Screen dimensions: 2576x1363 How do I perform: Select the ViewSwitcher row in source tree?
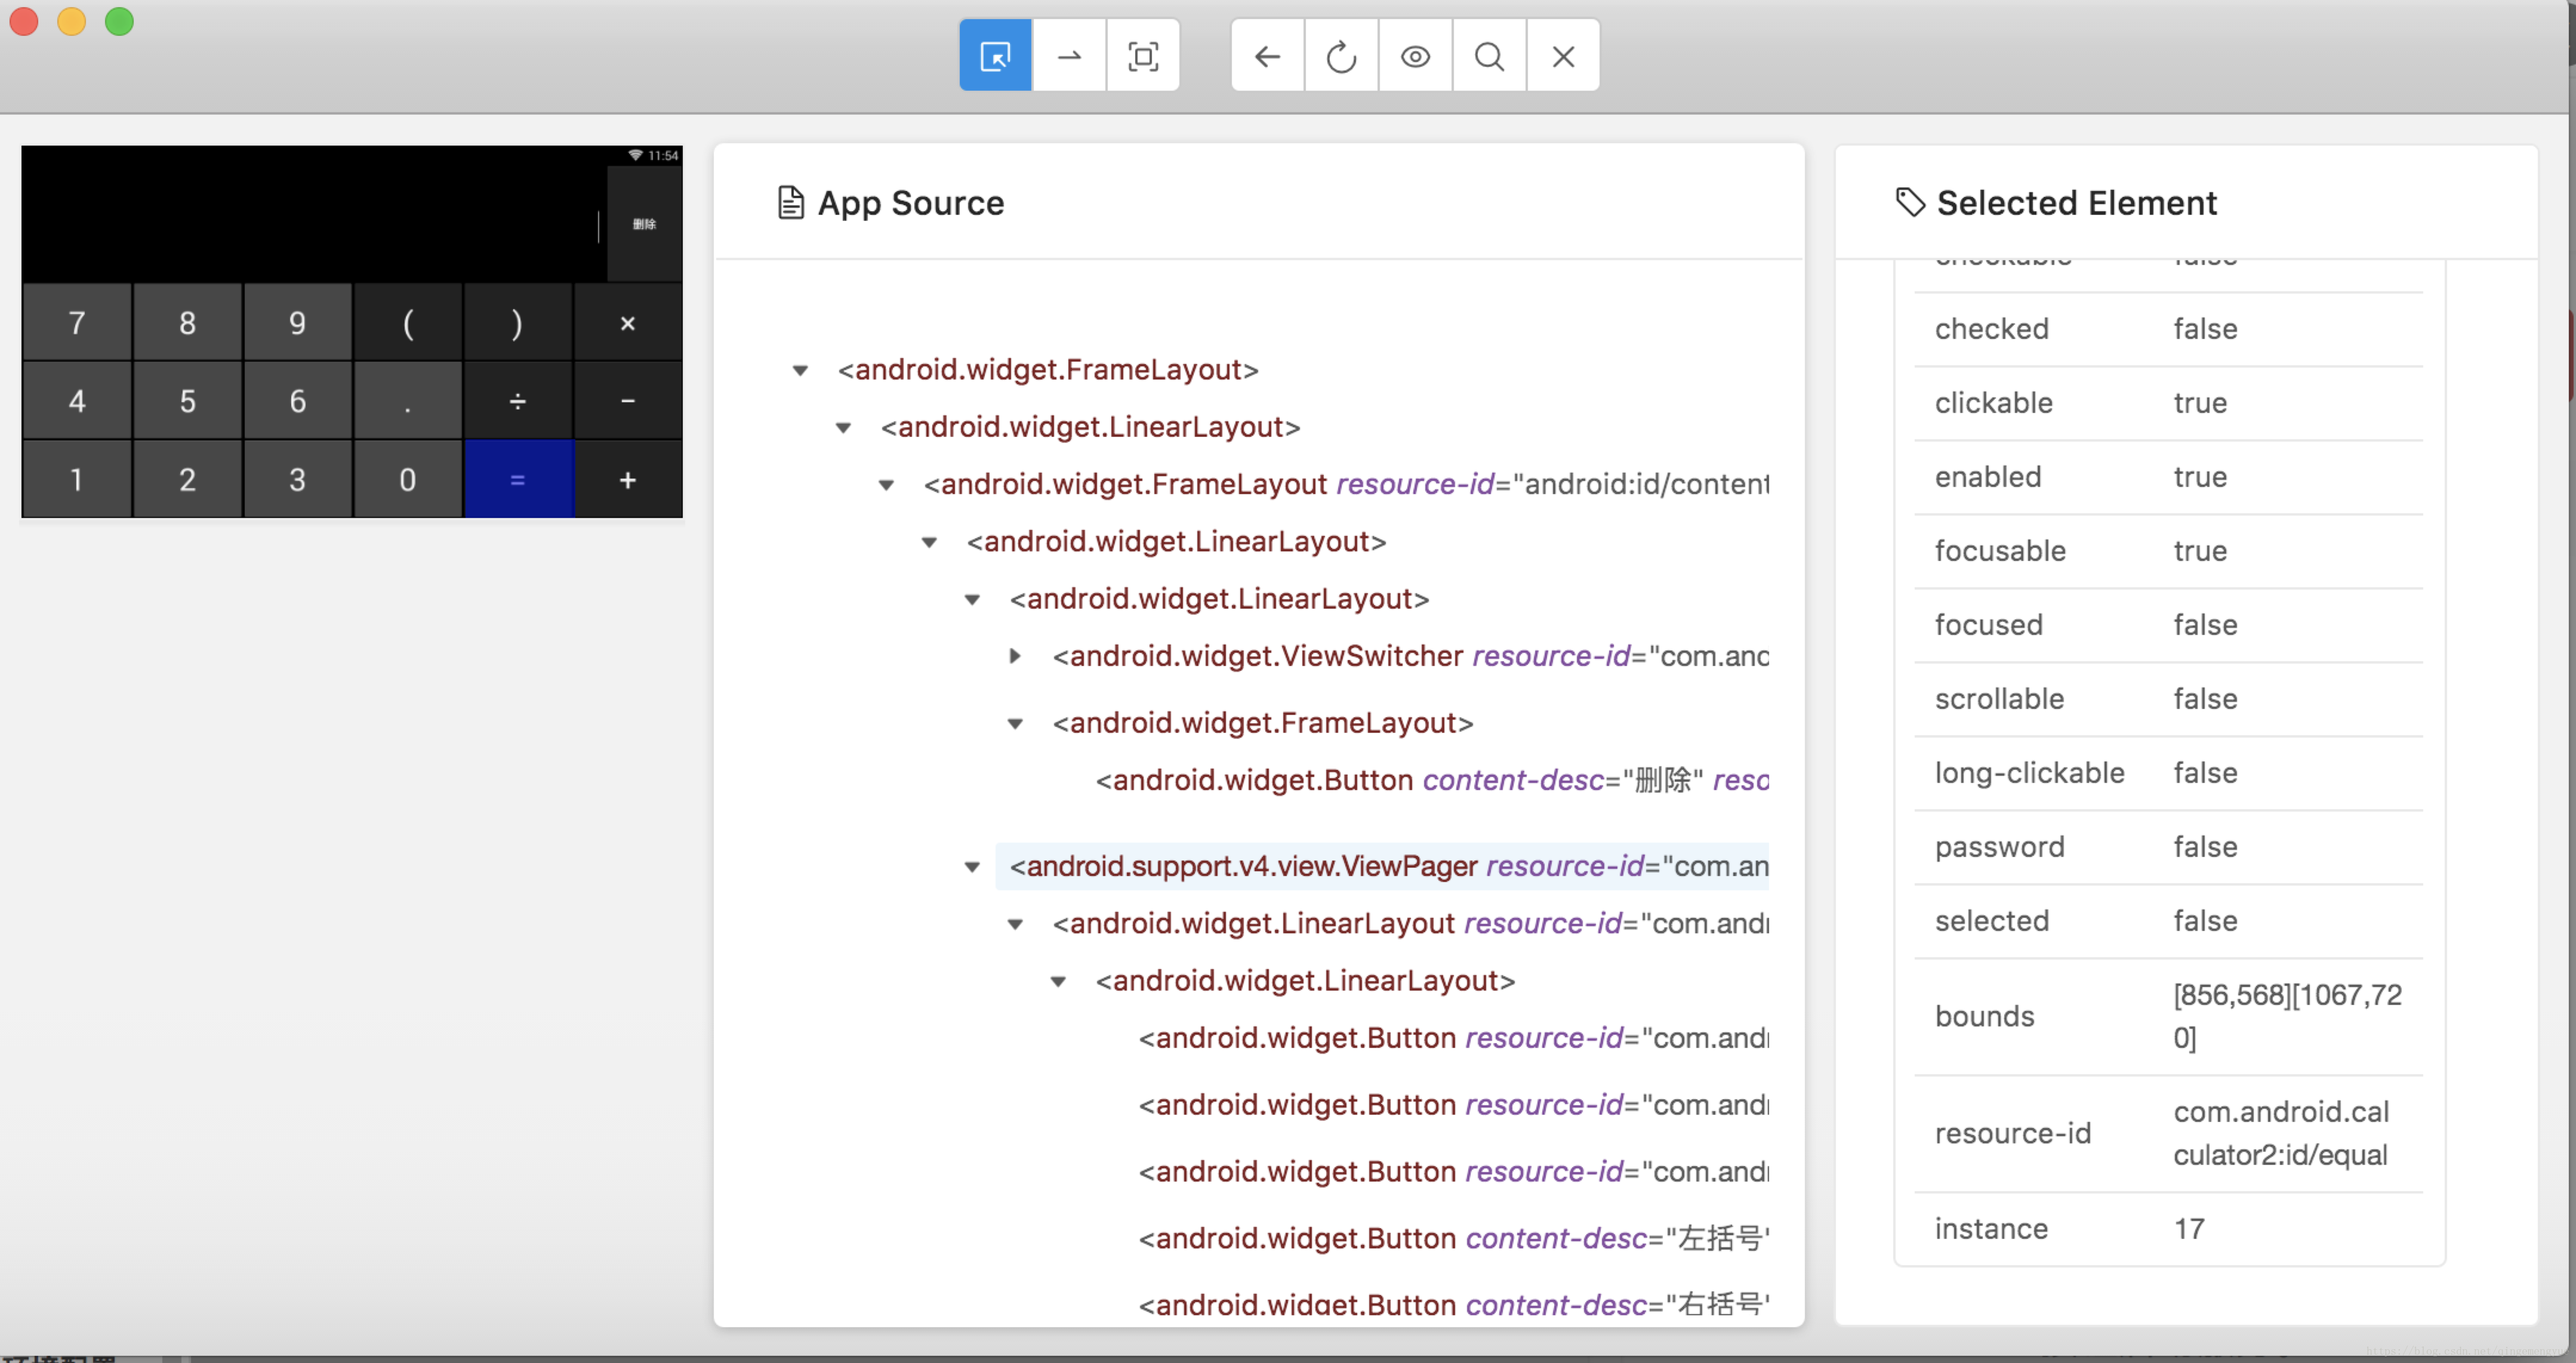(1410, 656)
